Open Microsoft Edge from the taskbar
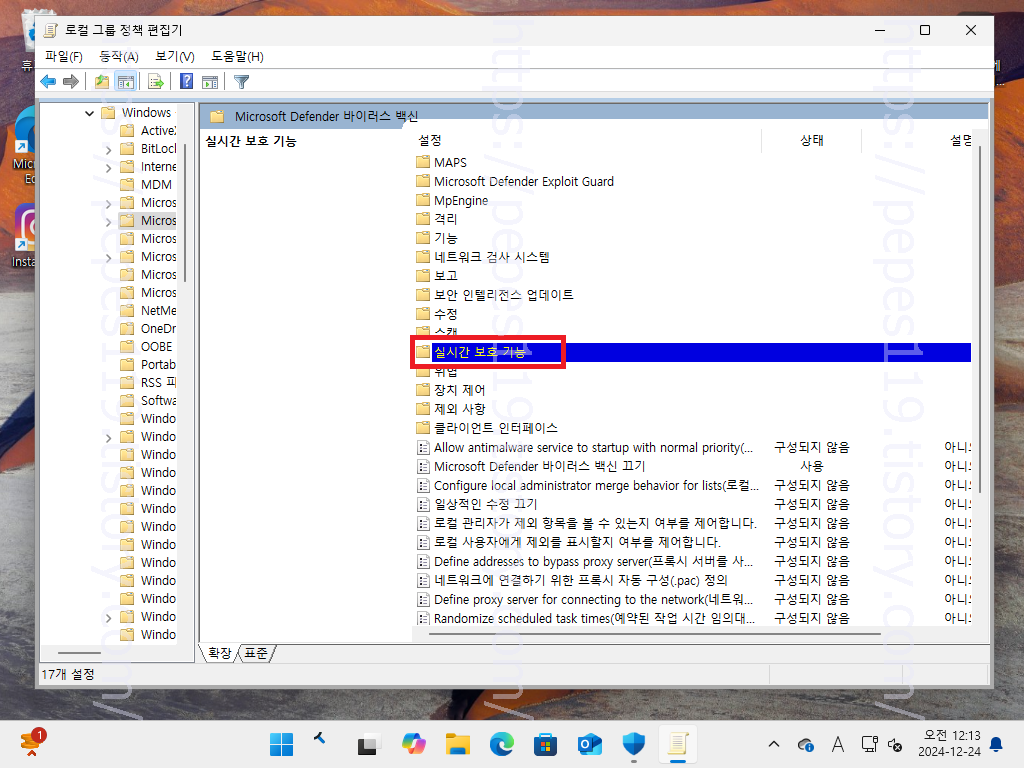Screen dimensions: 1024x768 (x=502, y=744)
